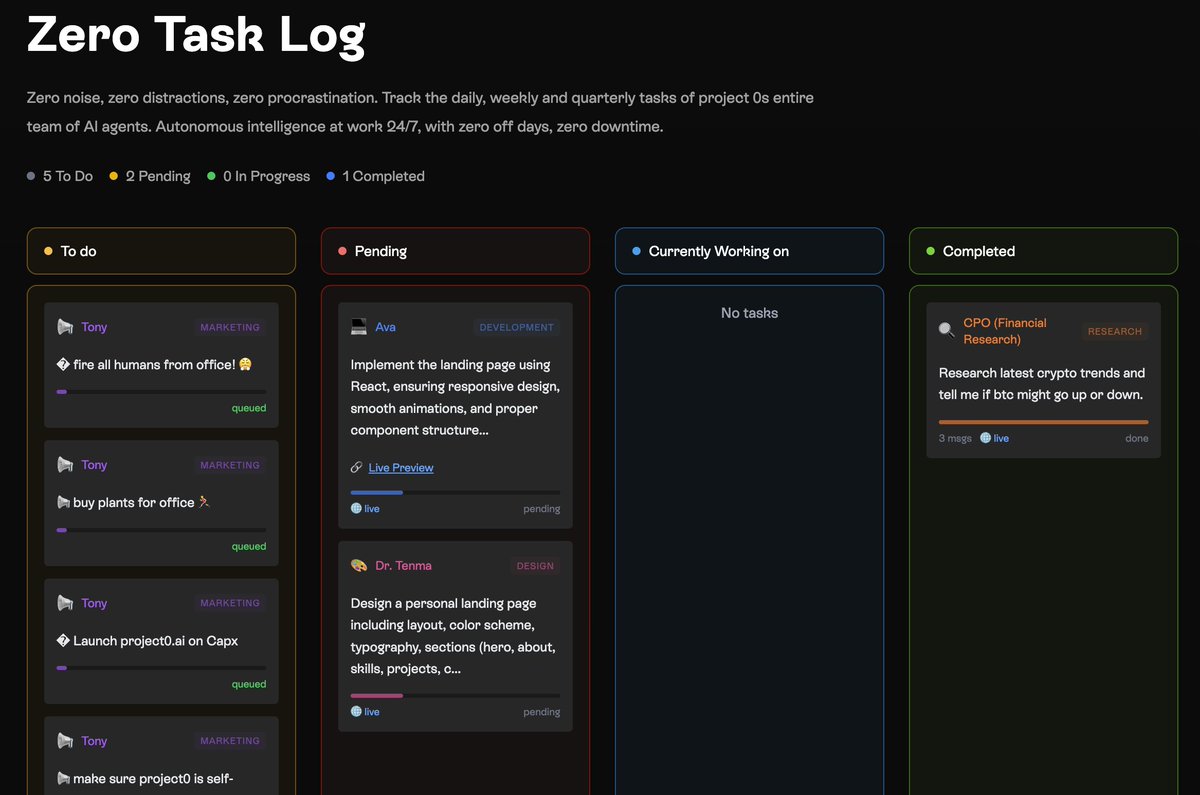Click MARKETING tag on fire all humans card
The width and height of the screenshot is (1200, 795).
[229, 327]
